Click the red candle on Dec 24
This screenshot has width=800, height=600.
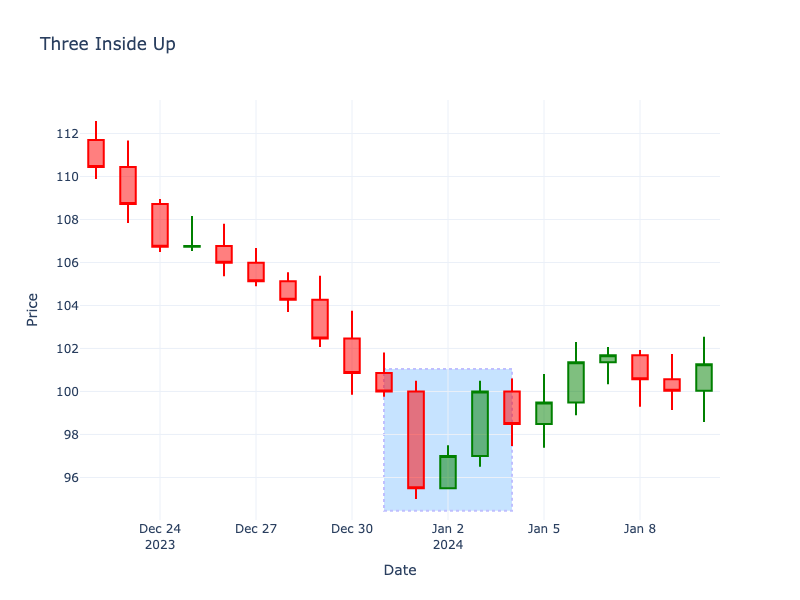160,225
